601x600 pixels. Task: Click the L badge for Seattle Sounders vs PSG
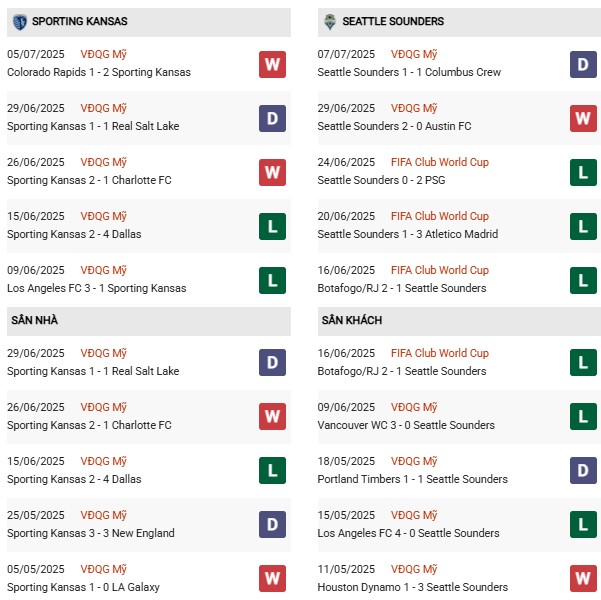click(x=583, y=173)
